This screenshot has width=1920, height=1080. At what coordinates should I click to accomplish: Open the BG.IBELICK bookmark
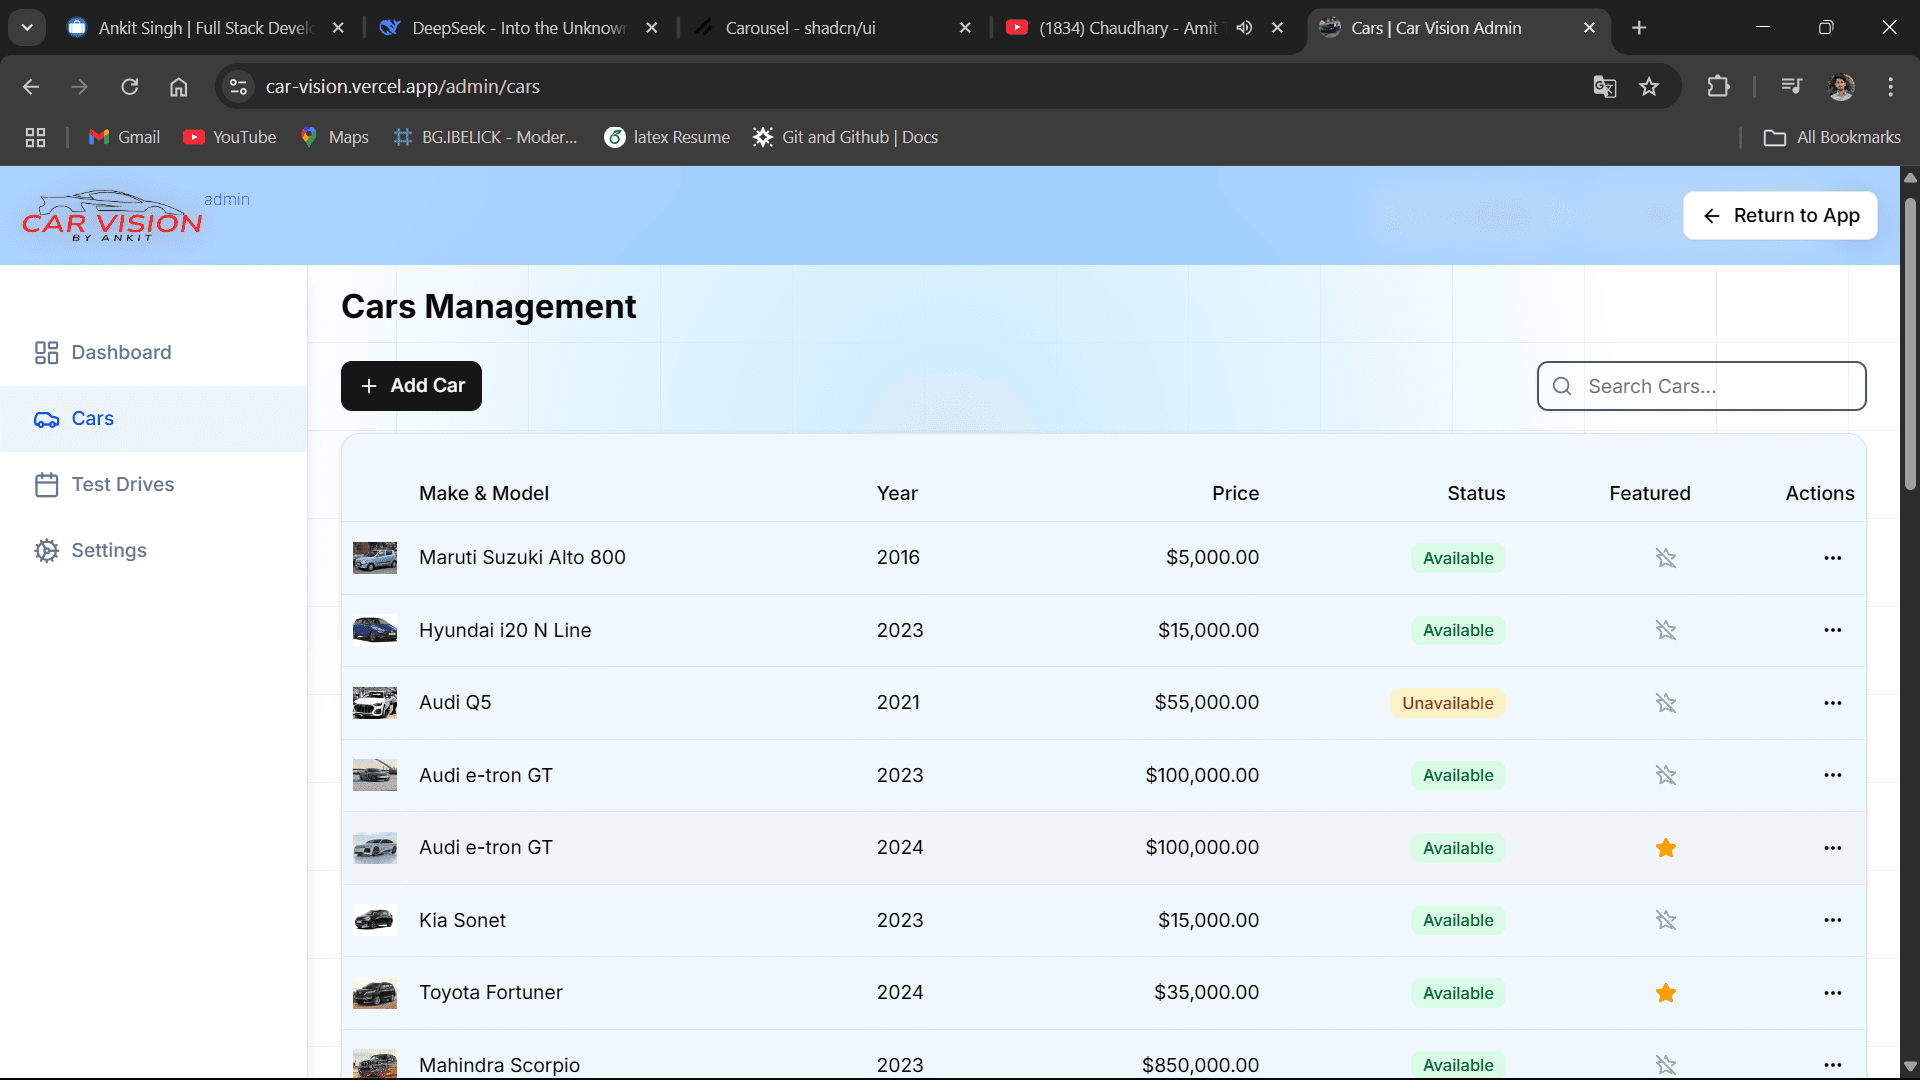(486, 137)
